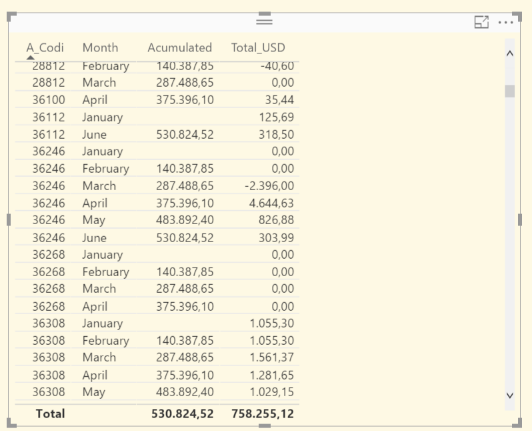This screenshot has height=431, width=532.
Task: Select June in the 36112 row
Action: coord(94,134)
